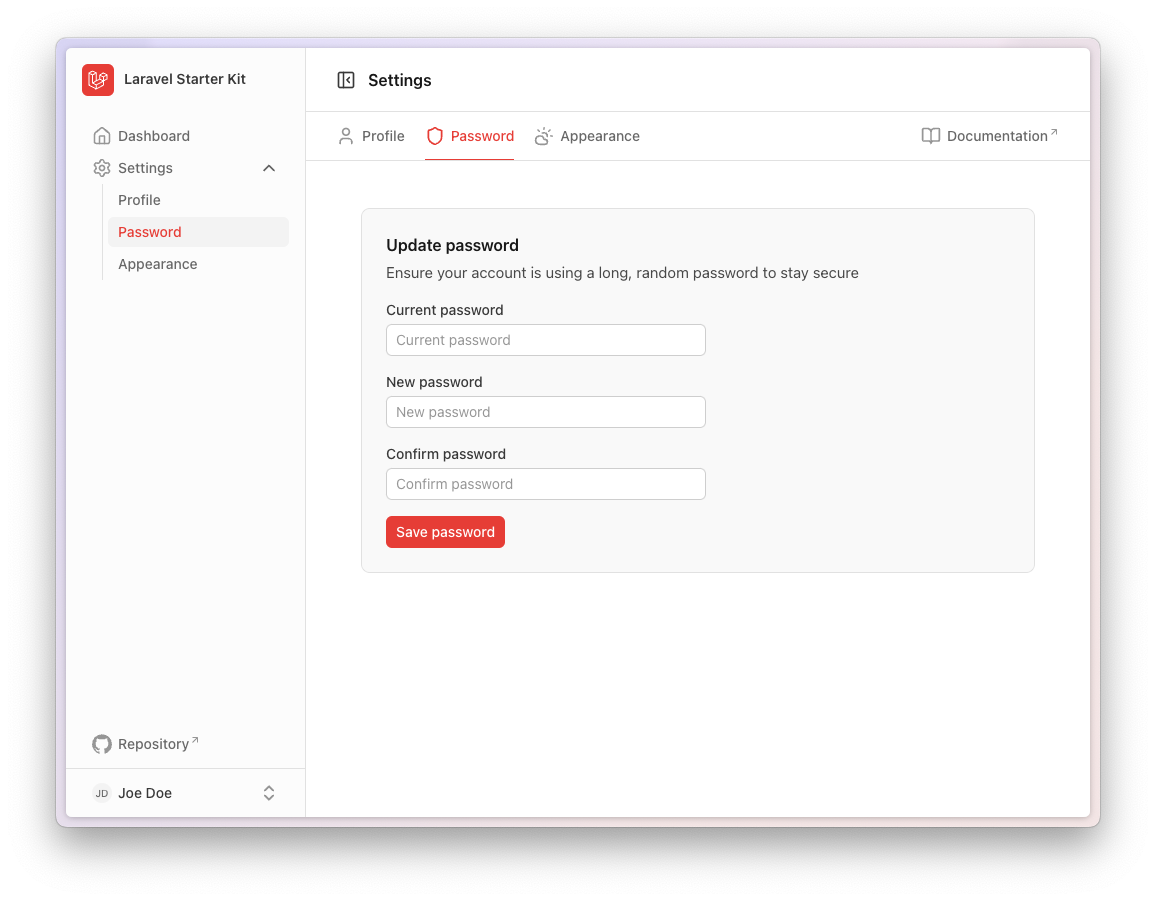This screenshot has height=901, width=1156.
Task: Toggle the sidebar collapse icon
Action: (346, 80)
